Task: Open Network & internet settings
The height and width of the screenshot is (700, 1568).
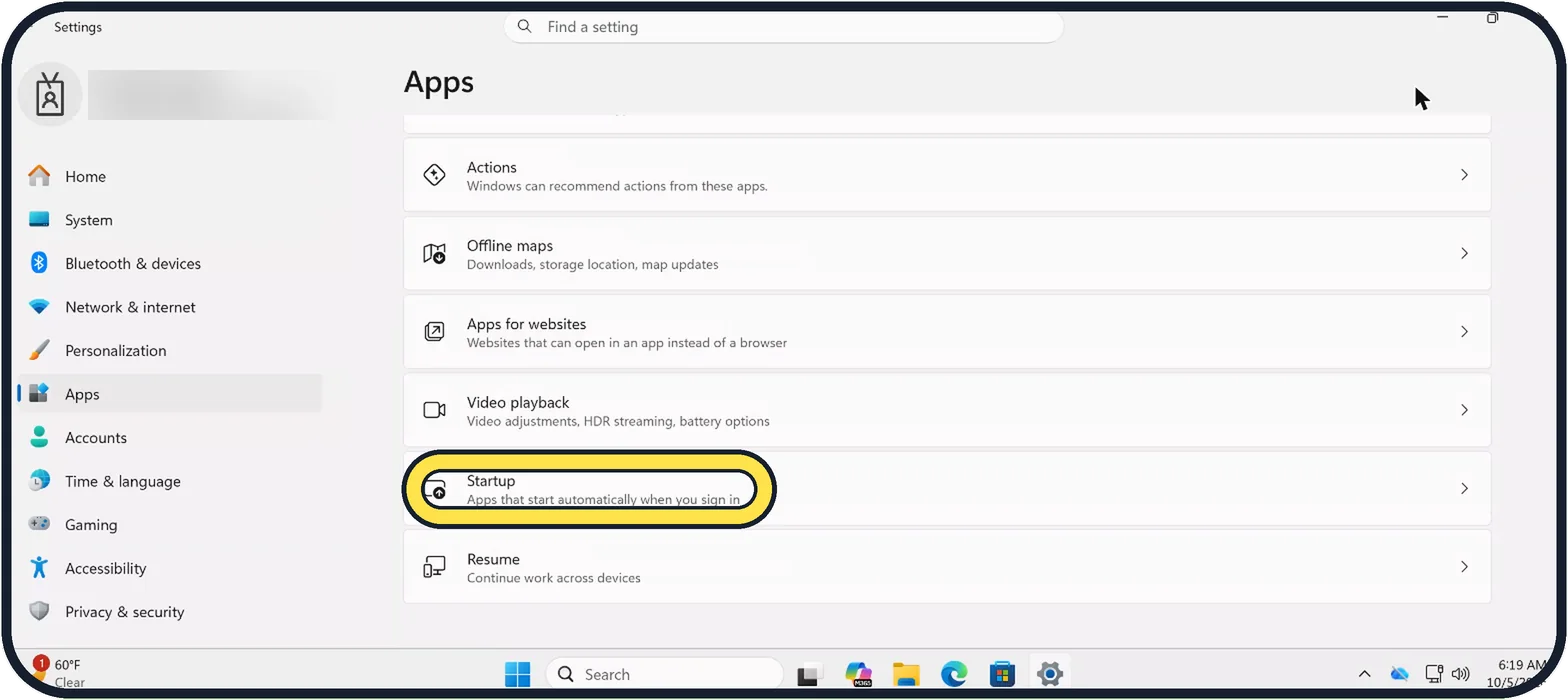Action: [170, 307]
